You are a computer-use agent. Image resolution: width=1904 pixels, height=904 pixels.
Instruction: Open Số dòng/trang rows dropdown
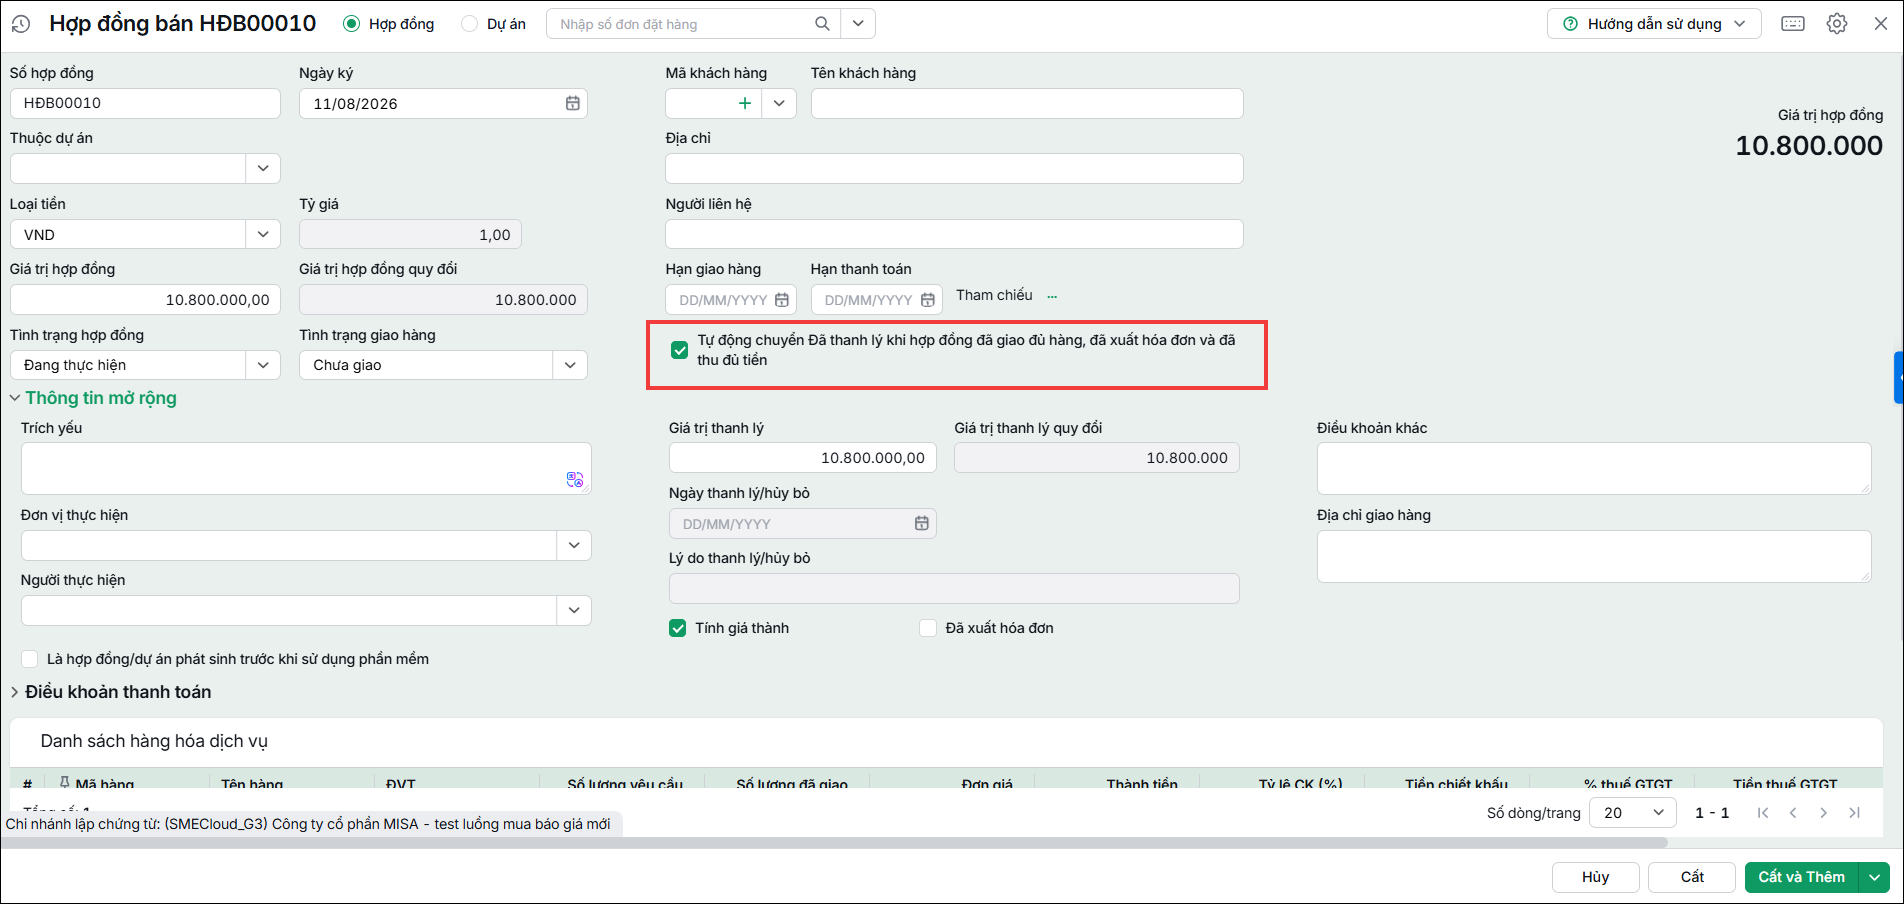tap(1633, 813)
